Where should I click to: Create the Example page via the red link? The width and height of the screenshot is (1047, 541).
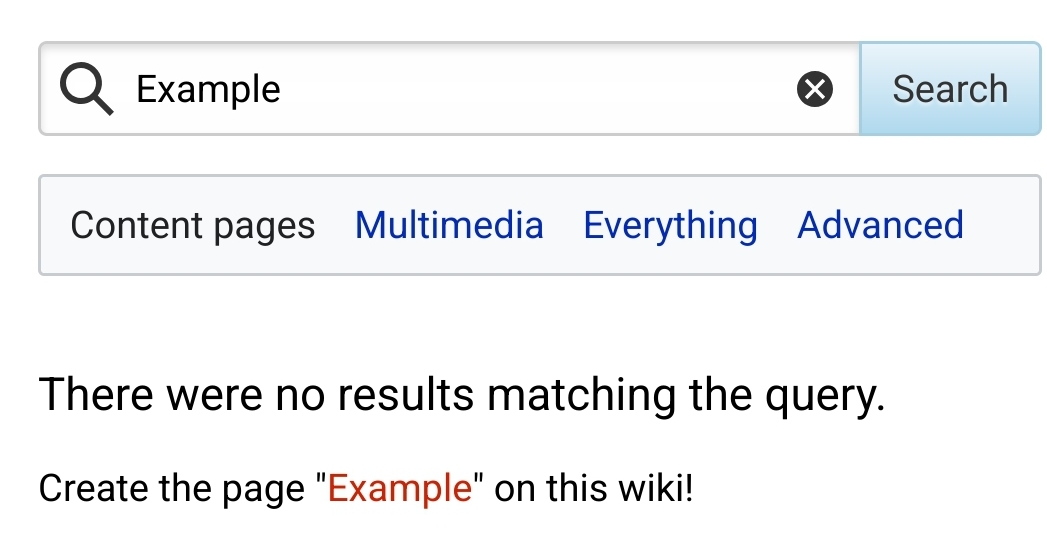click(x=399, y=488)
